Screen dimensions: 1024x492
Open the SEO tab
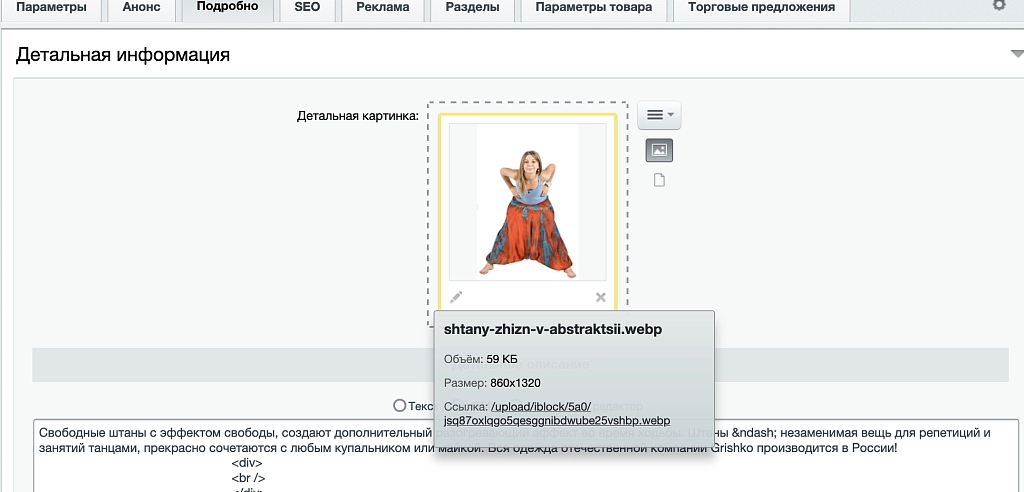pyautogui.click(x=307, y=9)
